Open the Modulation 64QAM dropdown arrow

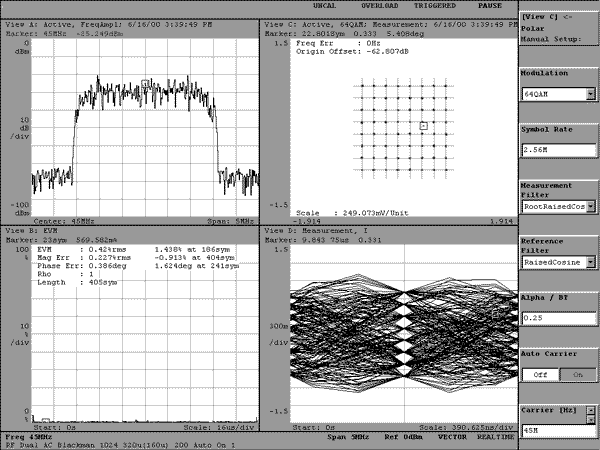591,94
